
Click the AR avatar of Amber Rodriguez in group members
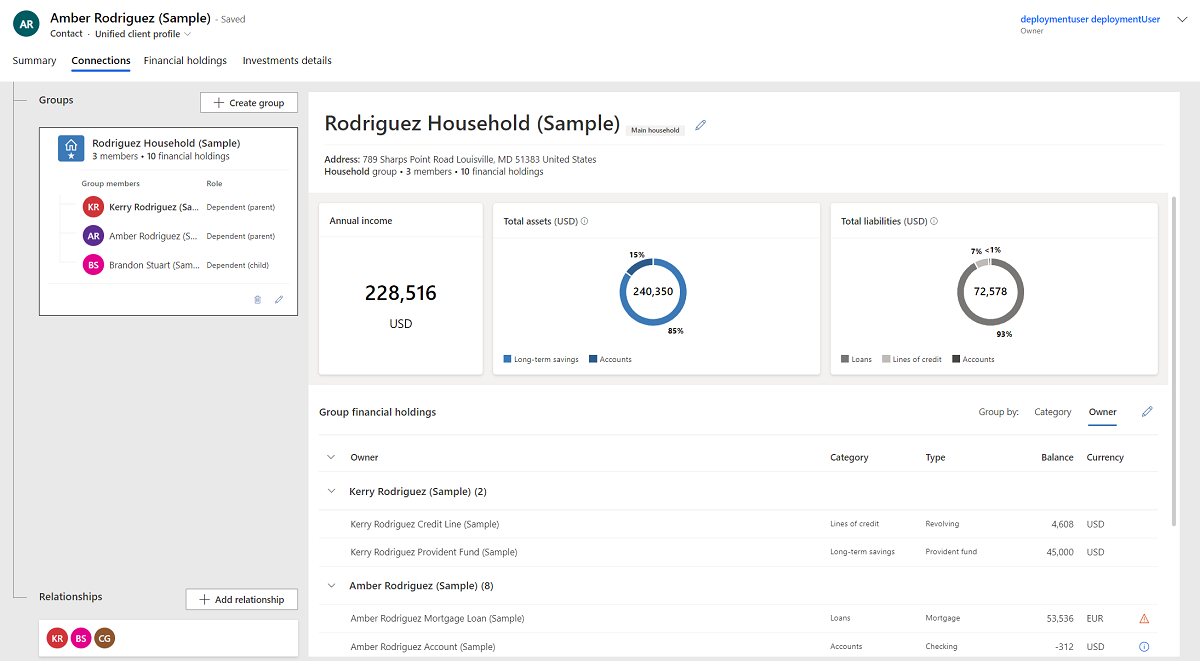point(93,236)
